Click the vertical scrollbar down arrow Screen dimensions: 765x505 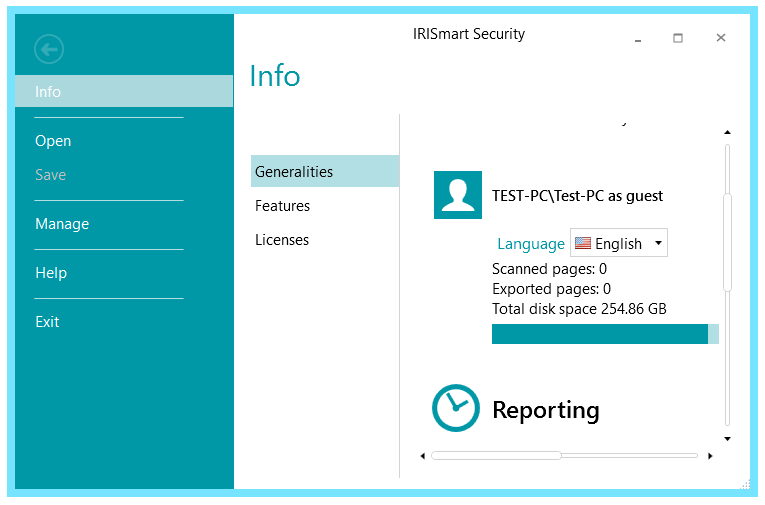coord(727,439)
